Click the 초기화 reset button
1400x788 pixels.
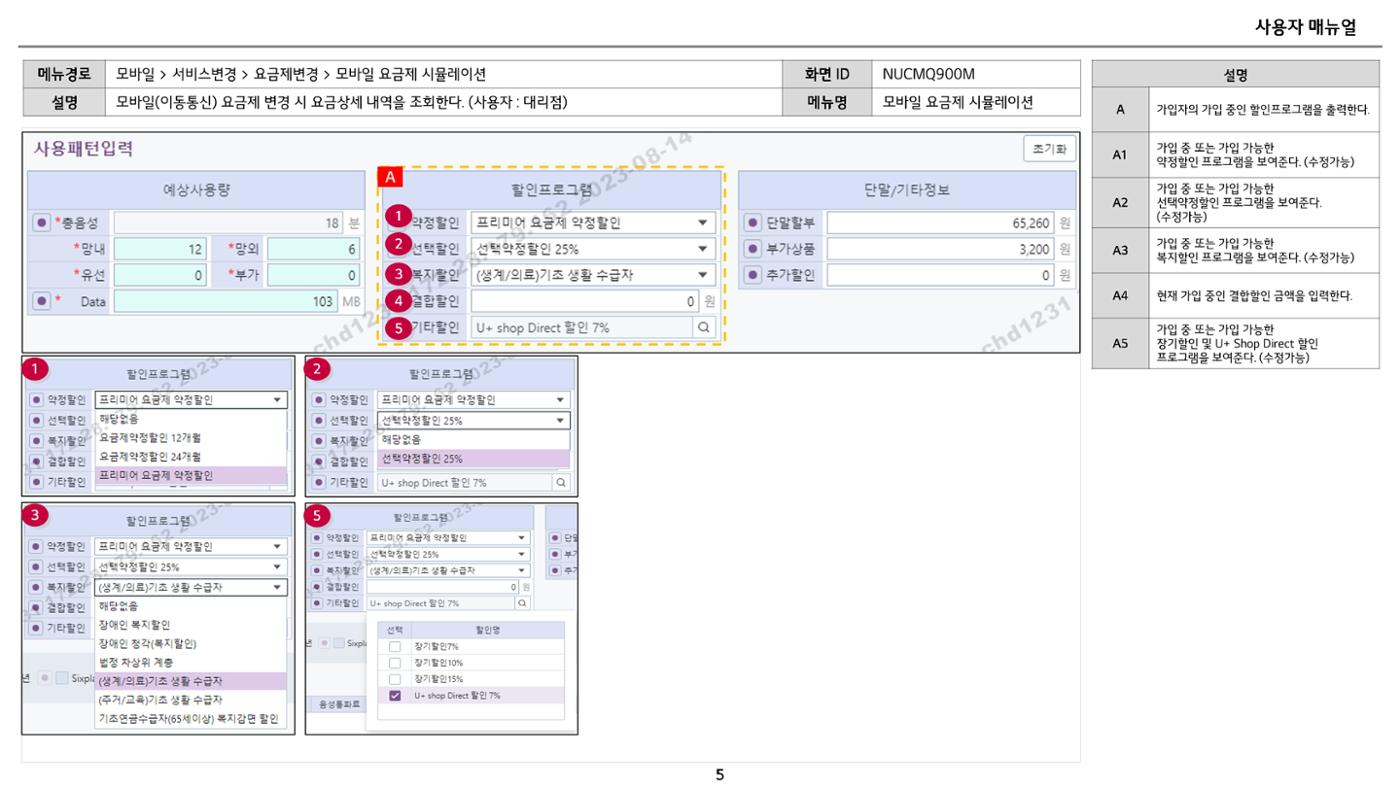coord(1048,150)
